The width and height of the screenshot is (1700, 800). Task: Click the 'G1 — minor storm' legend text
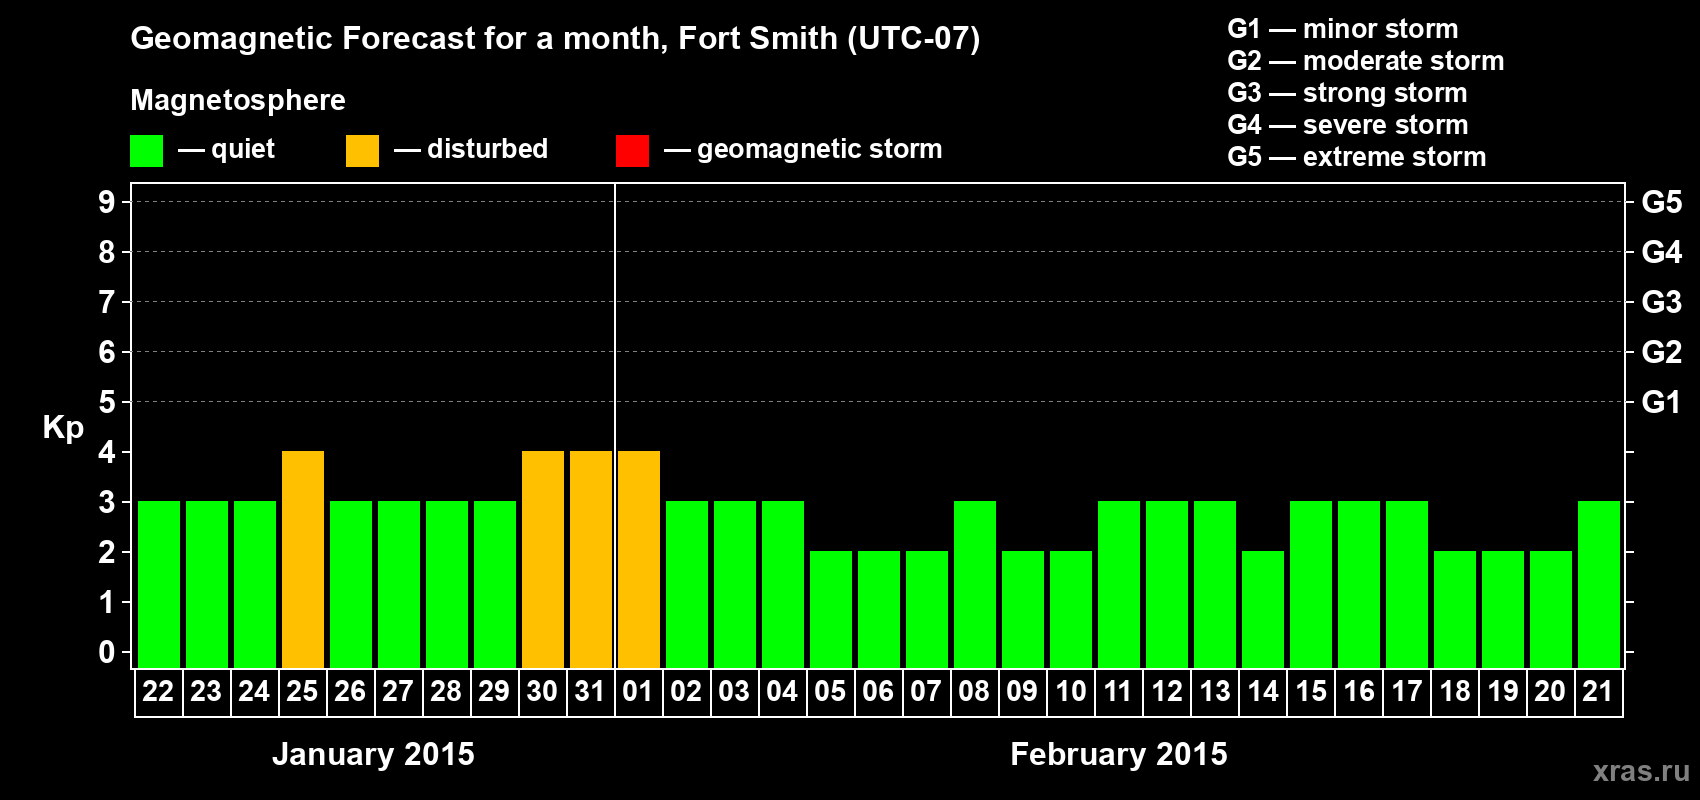click(x=1343, y=29)
